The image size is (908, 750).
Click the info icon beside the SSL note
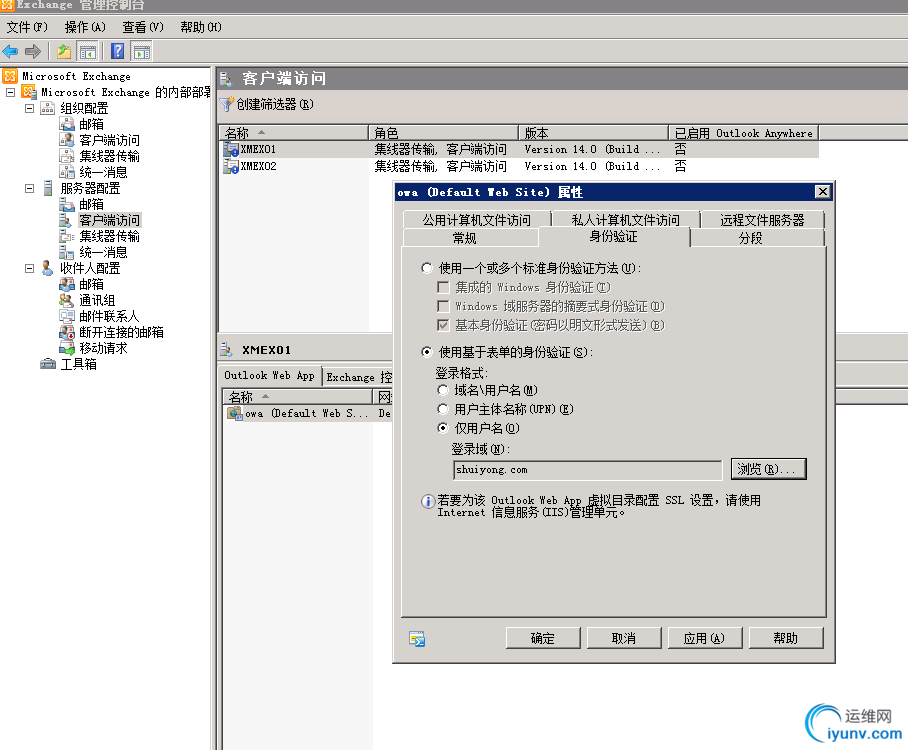tap(427, 502)
